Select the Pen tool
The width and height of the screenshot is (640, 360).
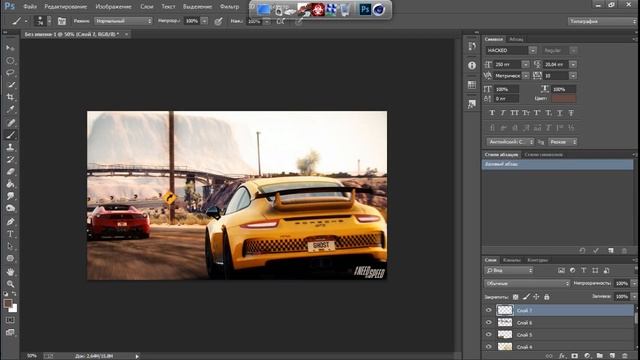(10, 222)
